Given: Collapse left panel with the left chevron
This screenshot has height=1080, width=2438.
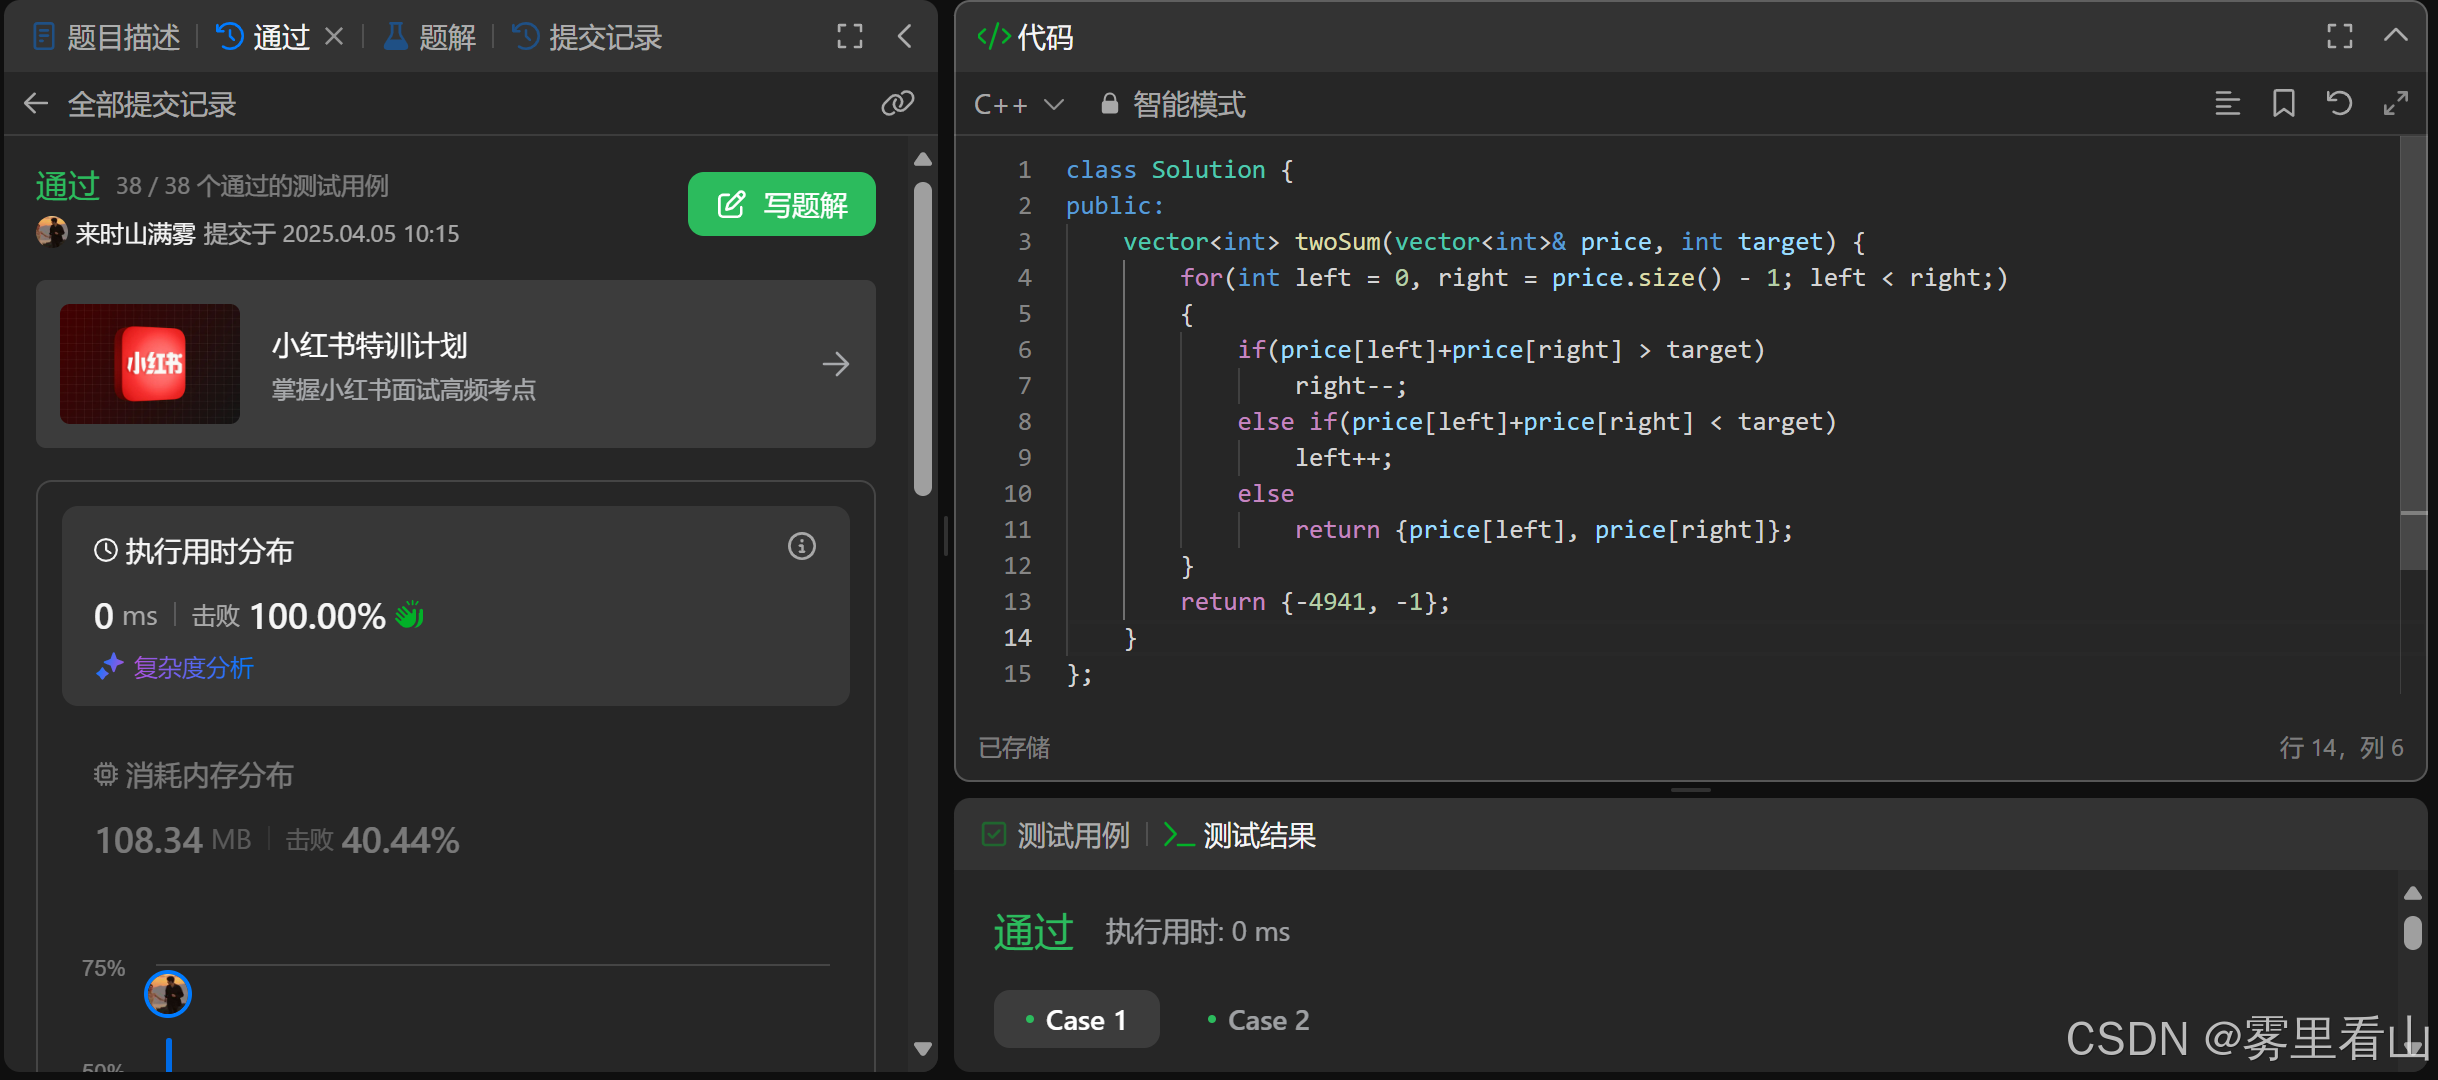Looking at the screenshot, I should click(x=905, y=37).
